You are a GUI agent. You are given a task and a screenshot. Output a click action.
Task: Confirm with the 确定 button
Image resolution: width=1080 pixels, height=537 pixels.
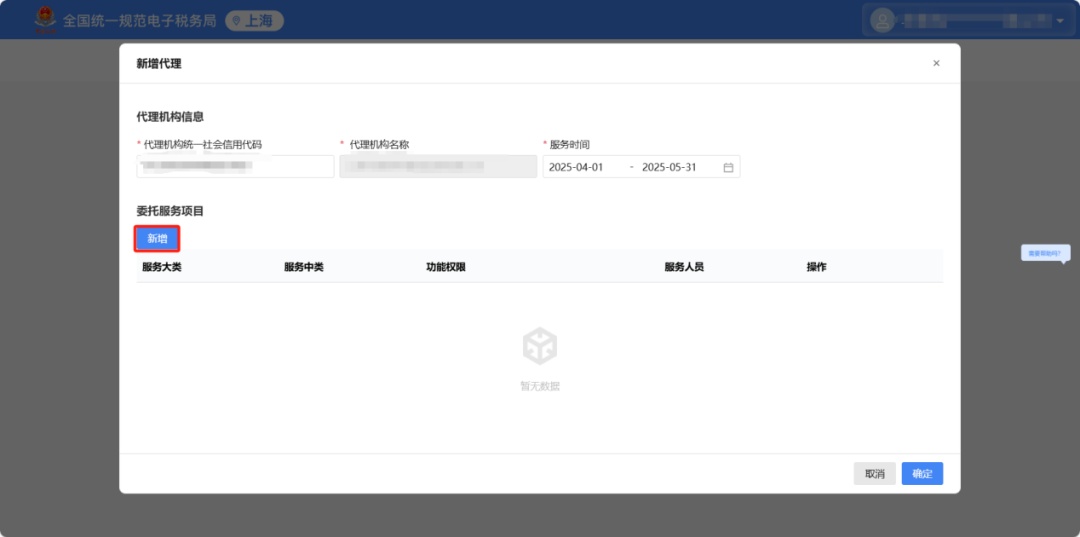point(922,474)
